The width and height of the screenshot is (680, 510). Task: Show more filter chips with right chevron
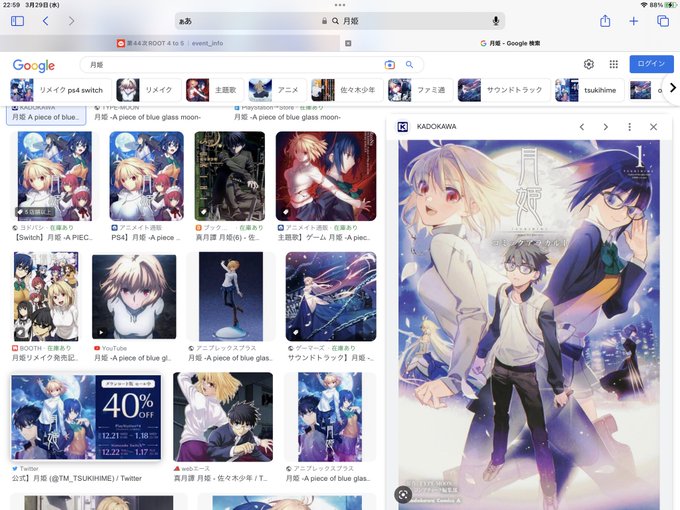click(672, 88)
